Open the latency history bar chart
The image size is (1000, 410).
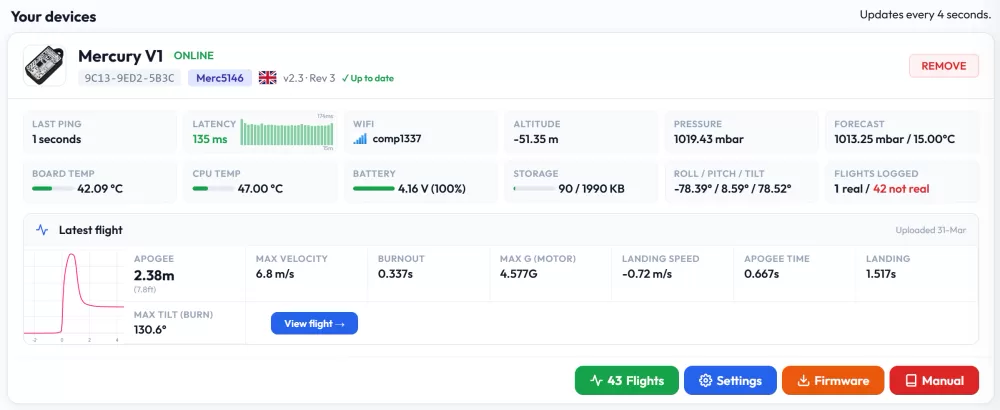pyautogui.click(x=287, y=133)
